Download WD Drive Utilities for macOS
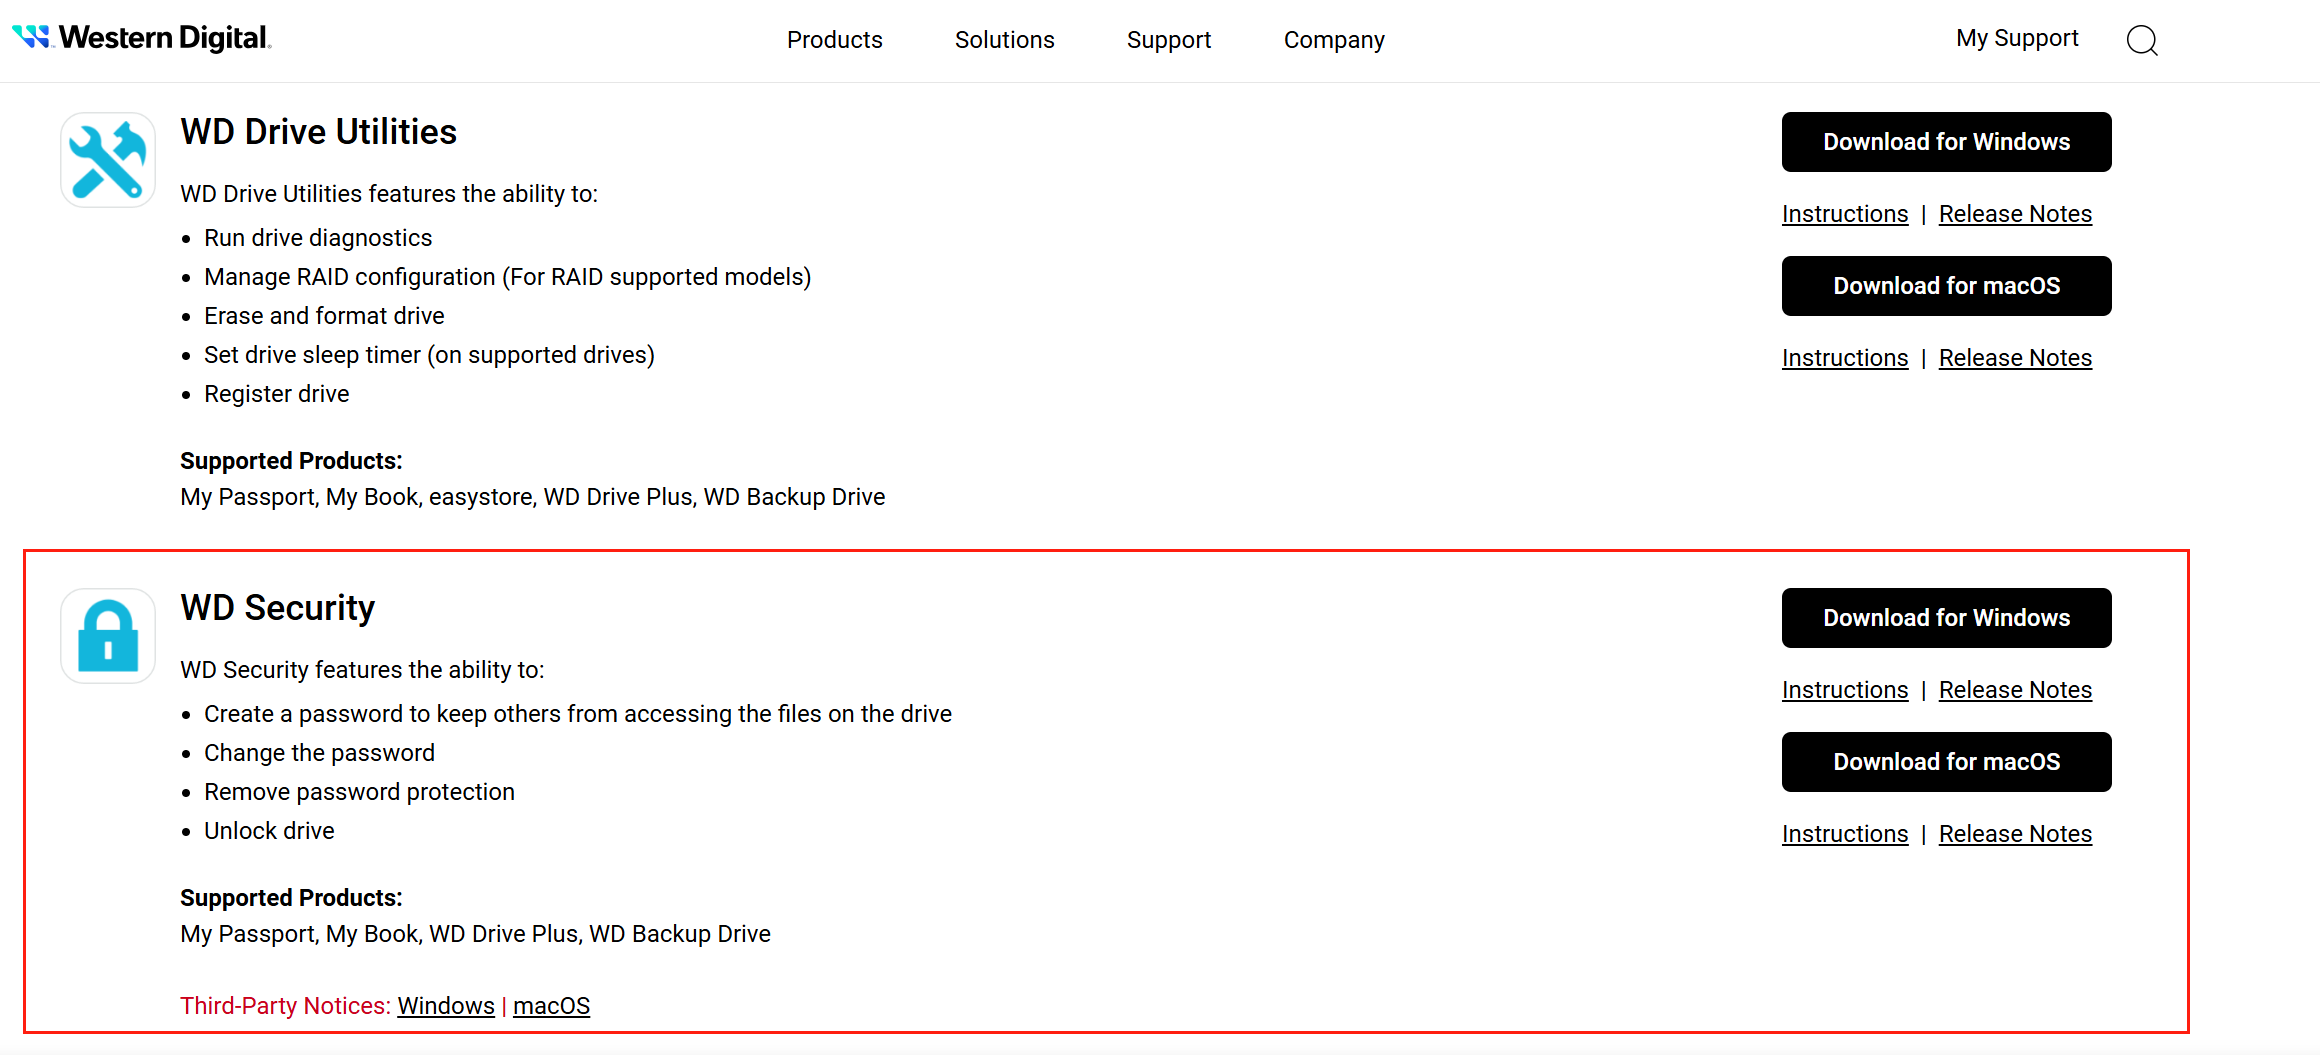The height and width of the screenshot is (1055, 2320). [x=1946, y=286]
